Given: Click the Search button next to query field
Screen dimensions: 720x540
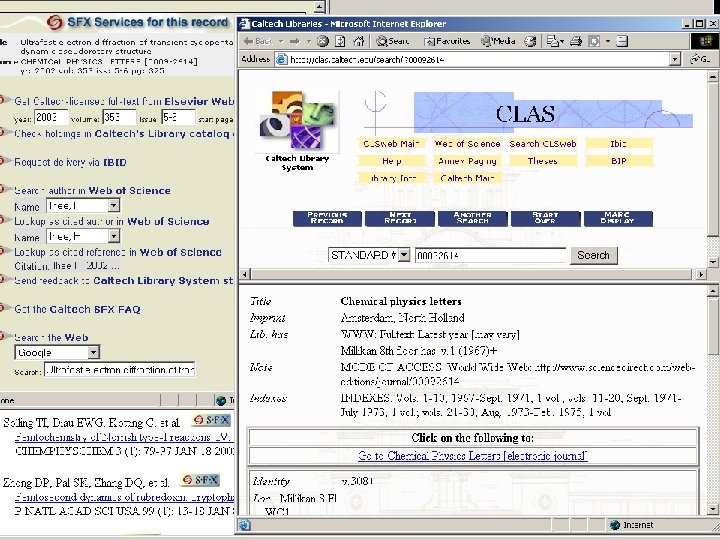Looking at the screenshot, I should click(594, 255).
